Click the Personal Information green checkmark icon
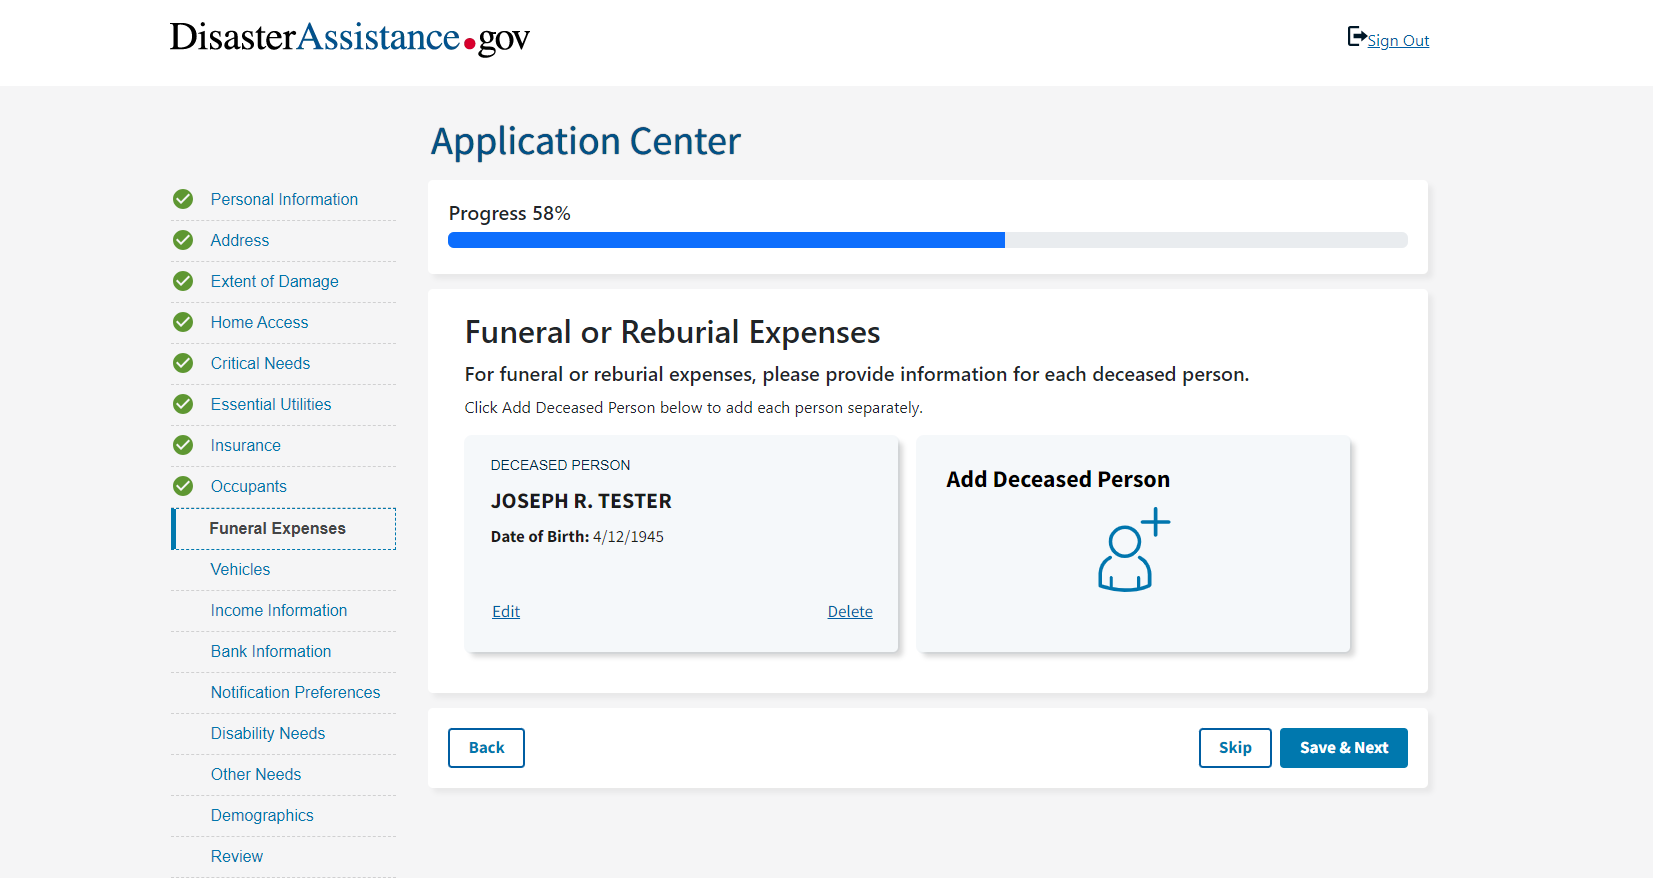This screenshot has height=878, width=1653. point(183,199)
